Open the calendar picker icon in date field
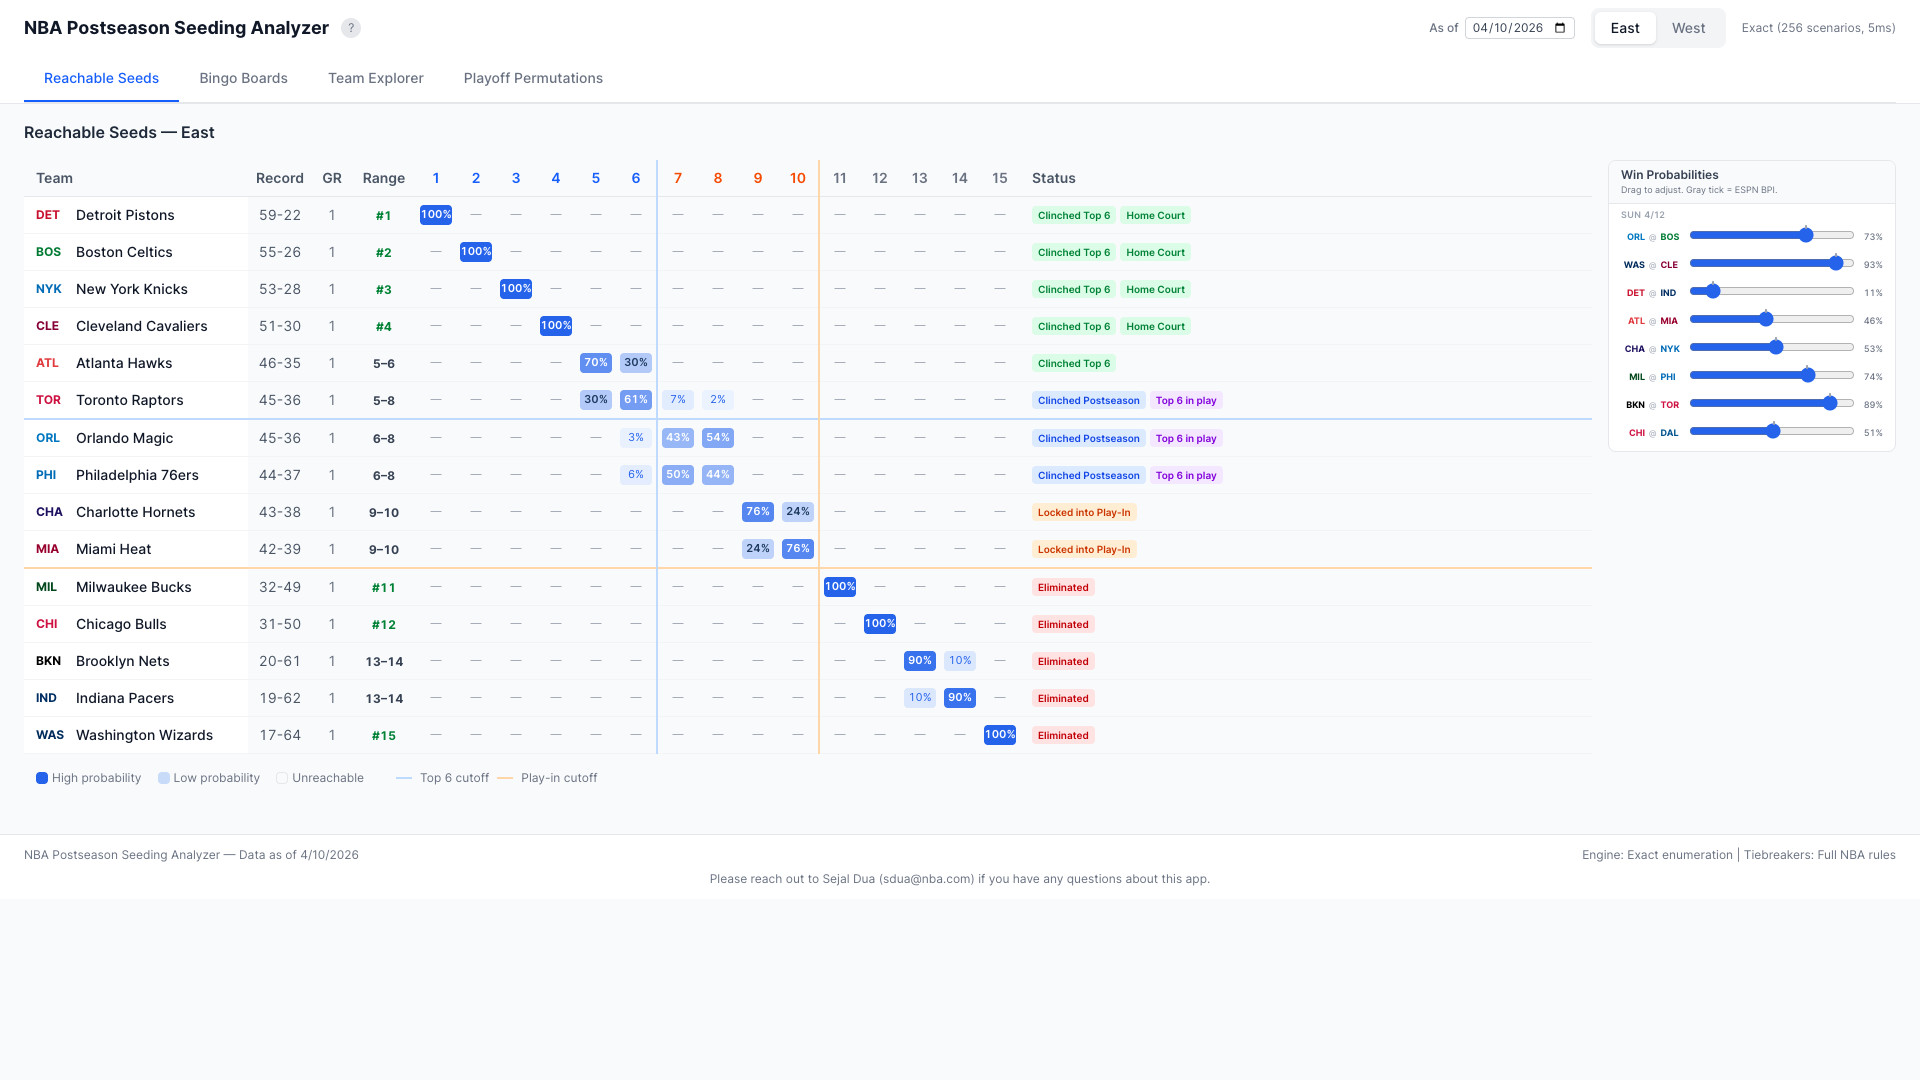This screenshot has height=1080, width=1920. (x=1560, y=28)
